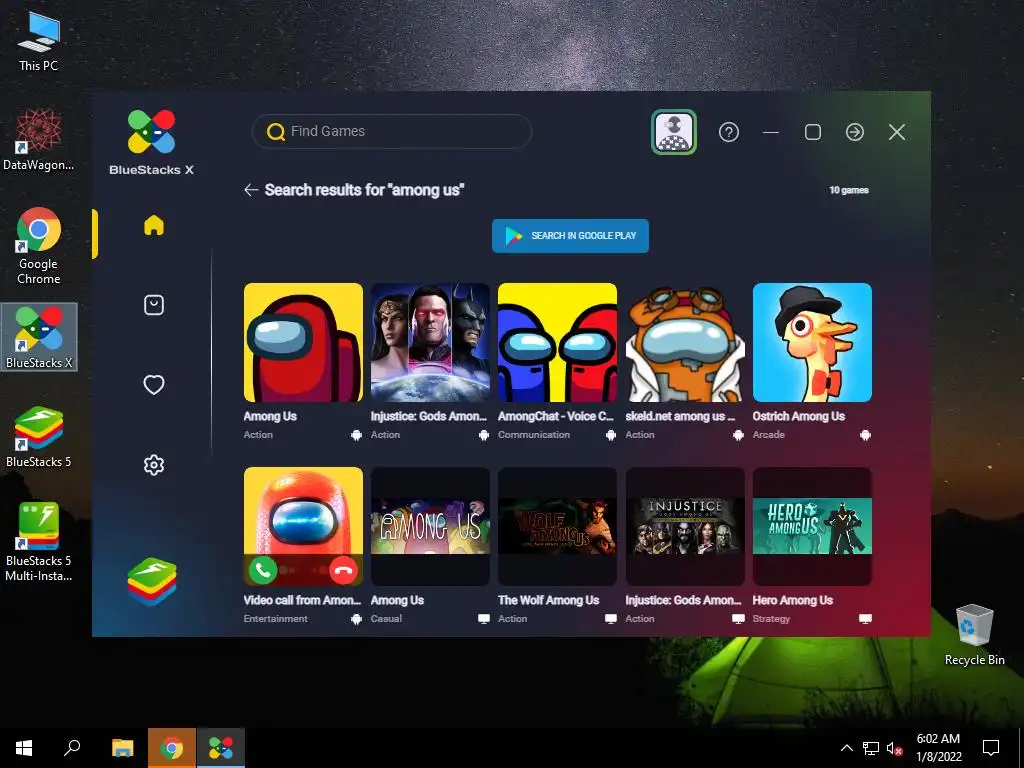Click the Android icon under skeld.net among us
The width and height of the screenshot is (1024, 768).
click(738, 435)
